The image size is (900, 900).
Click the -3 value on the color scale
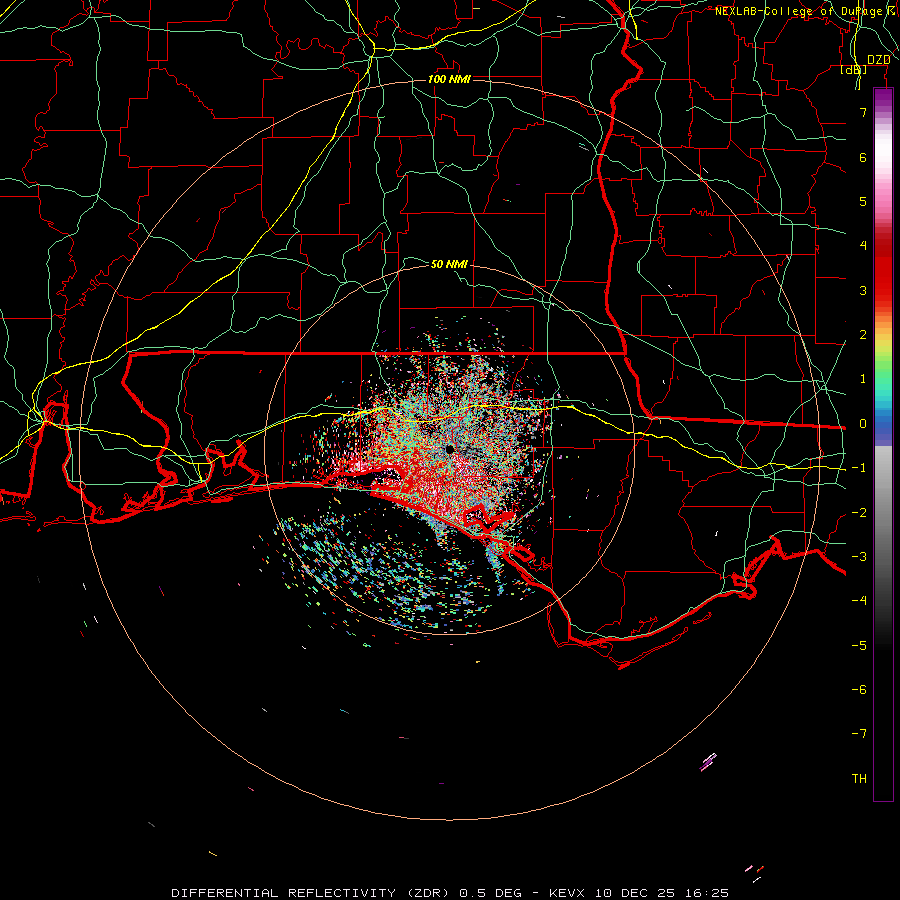tap(859, 557)
